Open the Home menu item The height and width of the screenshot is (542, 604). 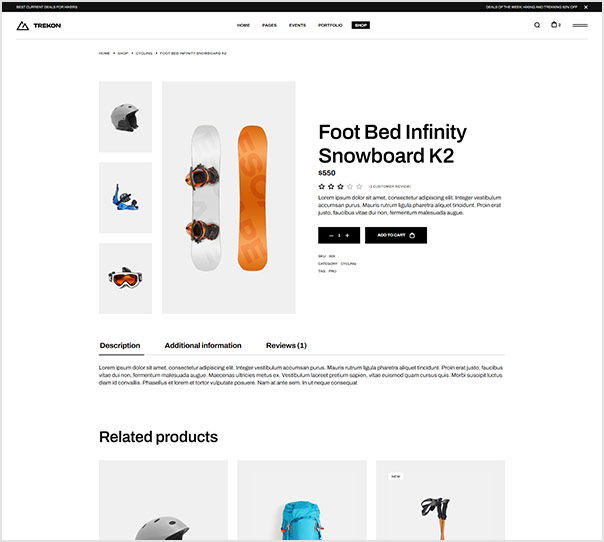coord(243,25)
